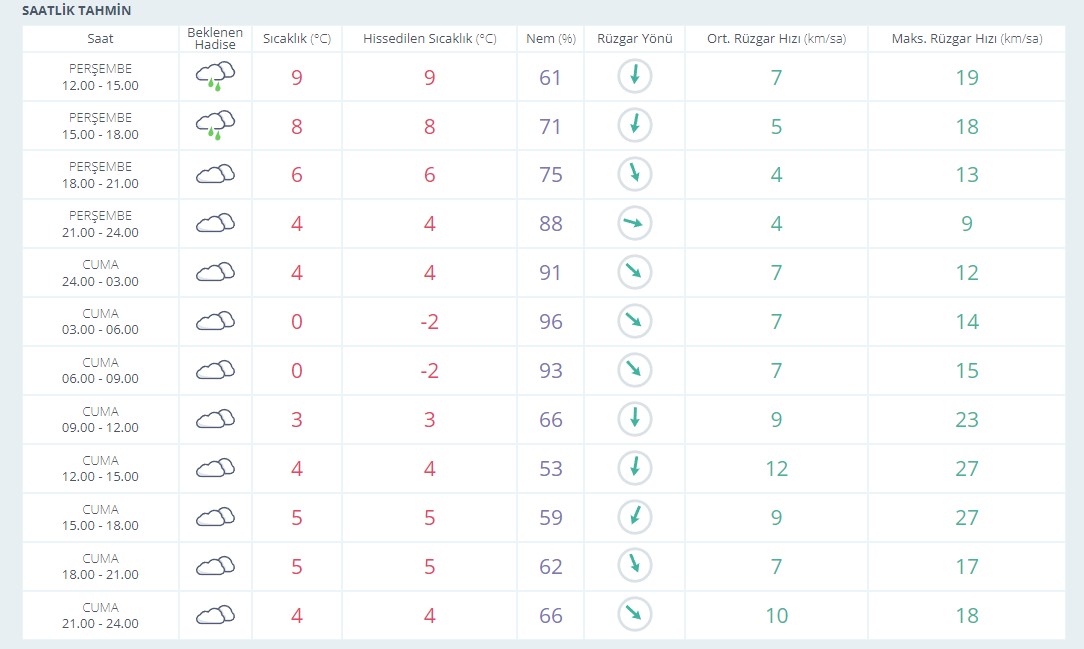The width and height of the screenshot is (1084, 649).
Task: Click the rain icon for Perşembe 15.00 - 18.00
Action: [215, 125]
